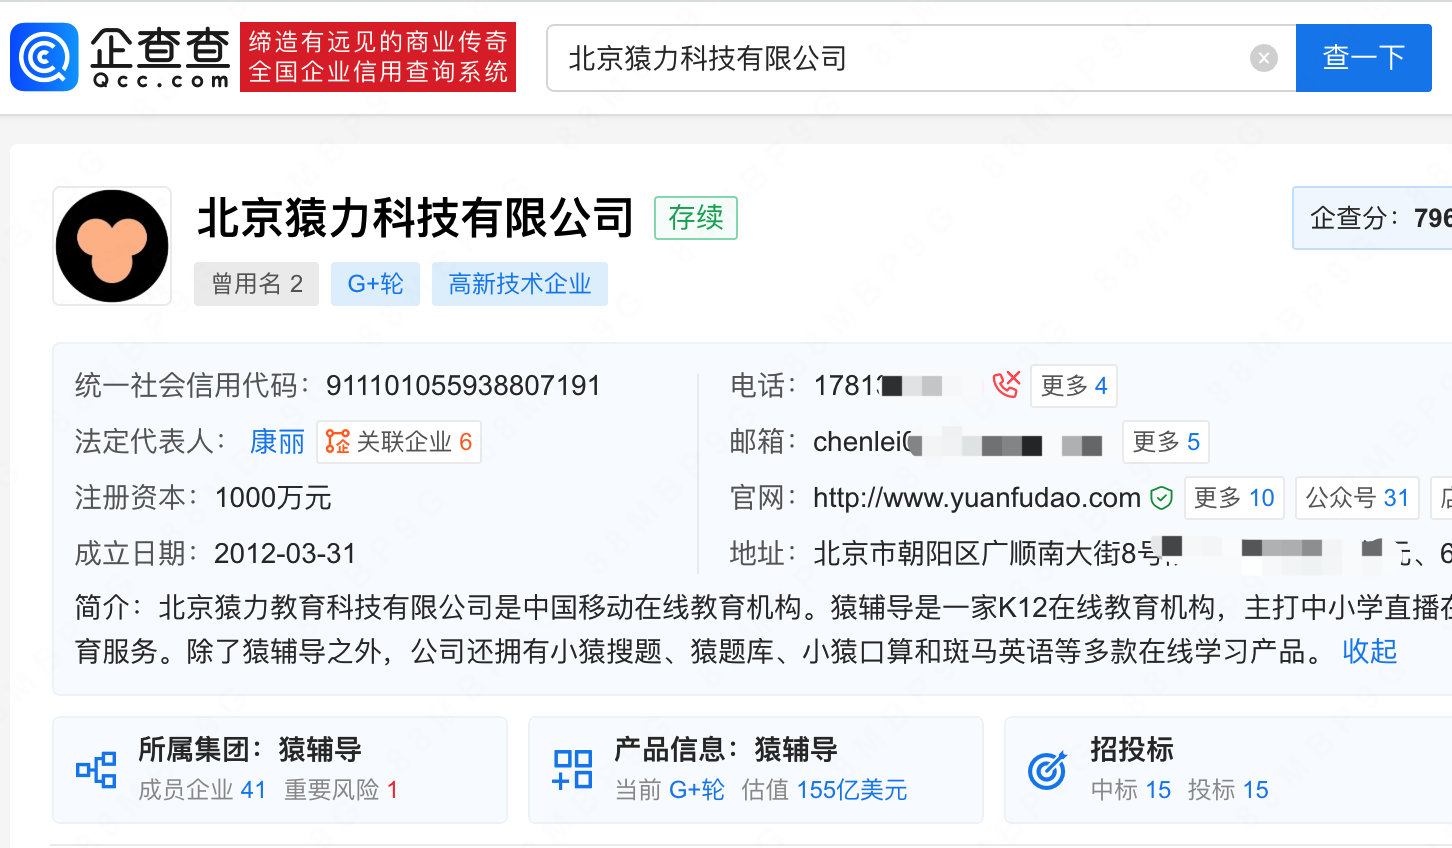Visit http://www.yuanfudao.com website link
The height and width of the screenshot is (848, 1452).
click(977, 498)
